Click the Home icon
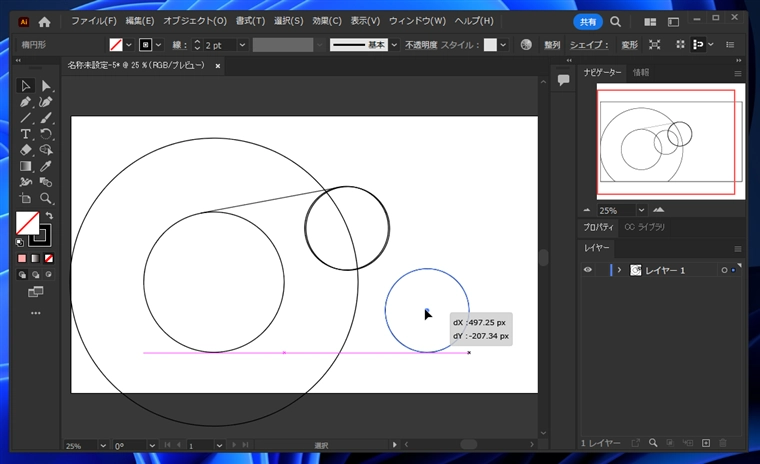 coord(44,22)
